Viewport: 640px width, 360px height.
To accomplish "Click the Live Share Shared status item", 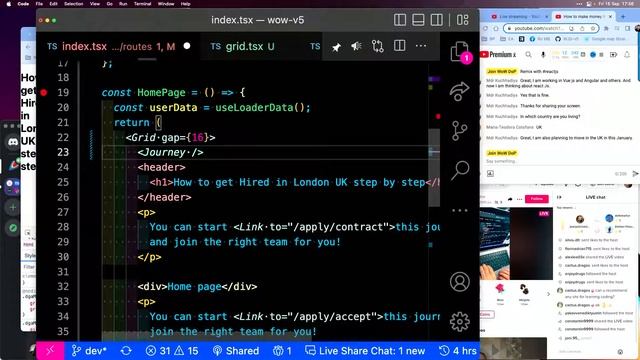I will coord(236,351).
